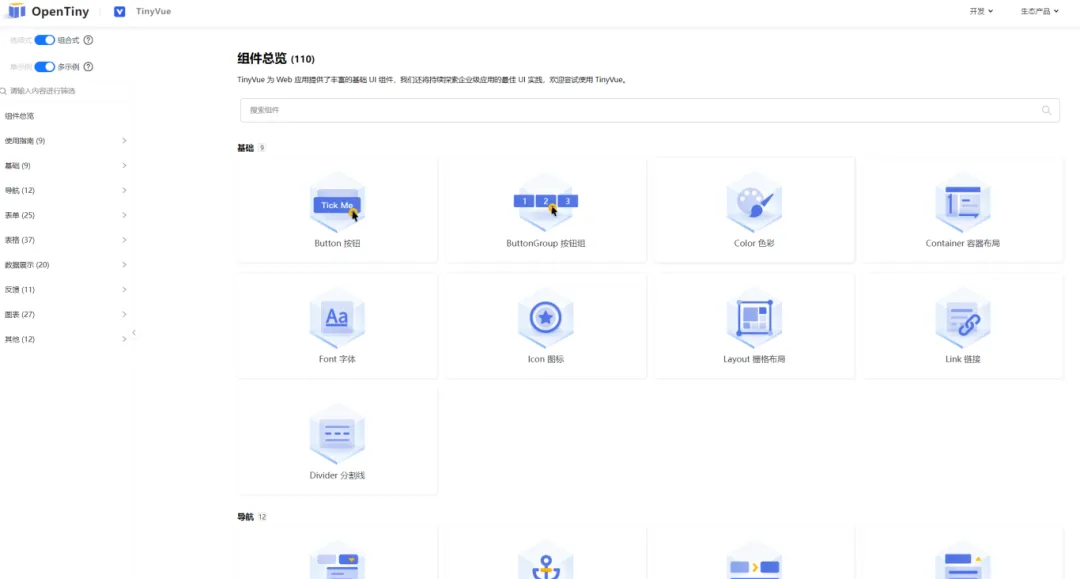1080x579 pixels.
Task: Click the 导航 section heading
Action: pyautogui.click(x=245, y=517)
